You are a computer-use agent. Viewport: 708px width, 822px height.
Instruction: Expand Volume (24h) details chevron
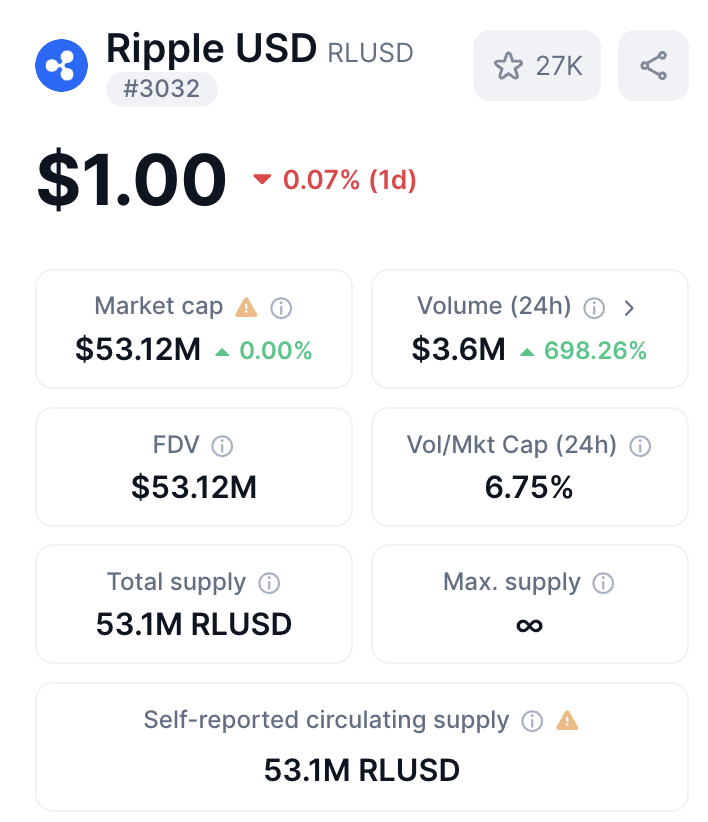coord(629,308)
